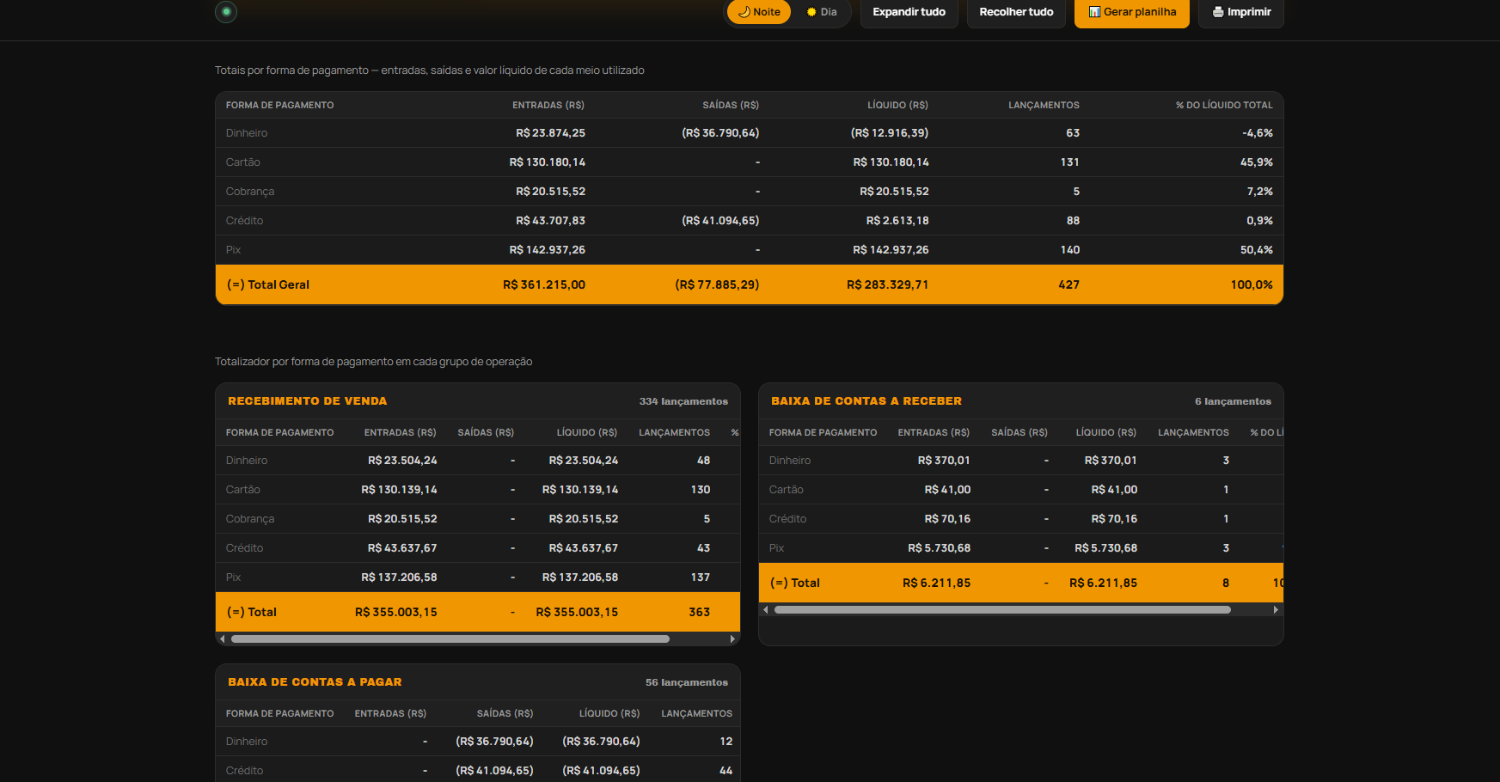Click 6 lançamentos counter
This screenshot has width=1500, height=782.
coord(1233,401)
